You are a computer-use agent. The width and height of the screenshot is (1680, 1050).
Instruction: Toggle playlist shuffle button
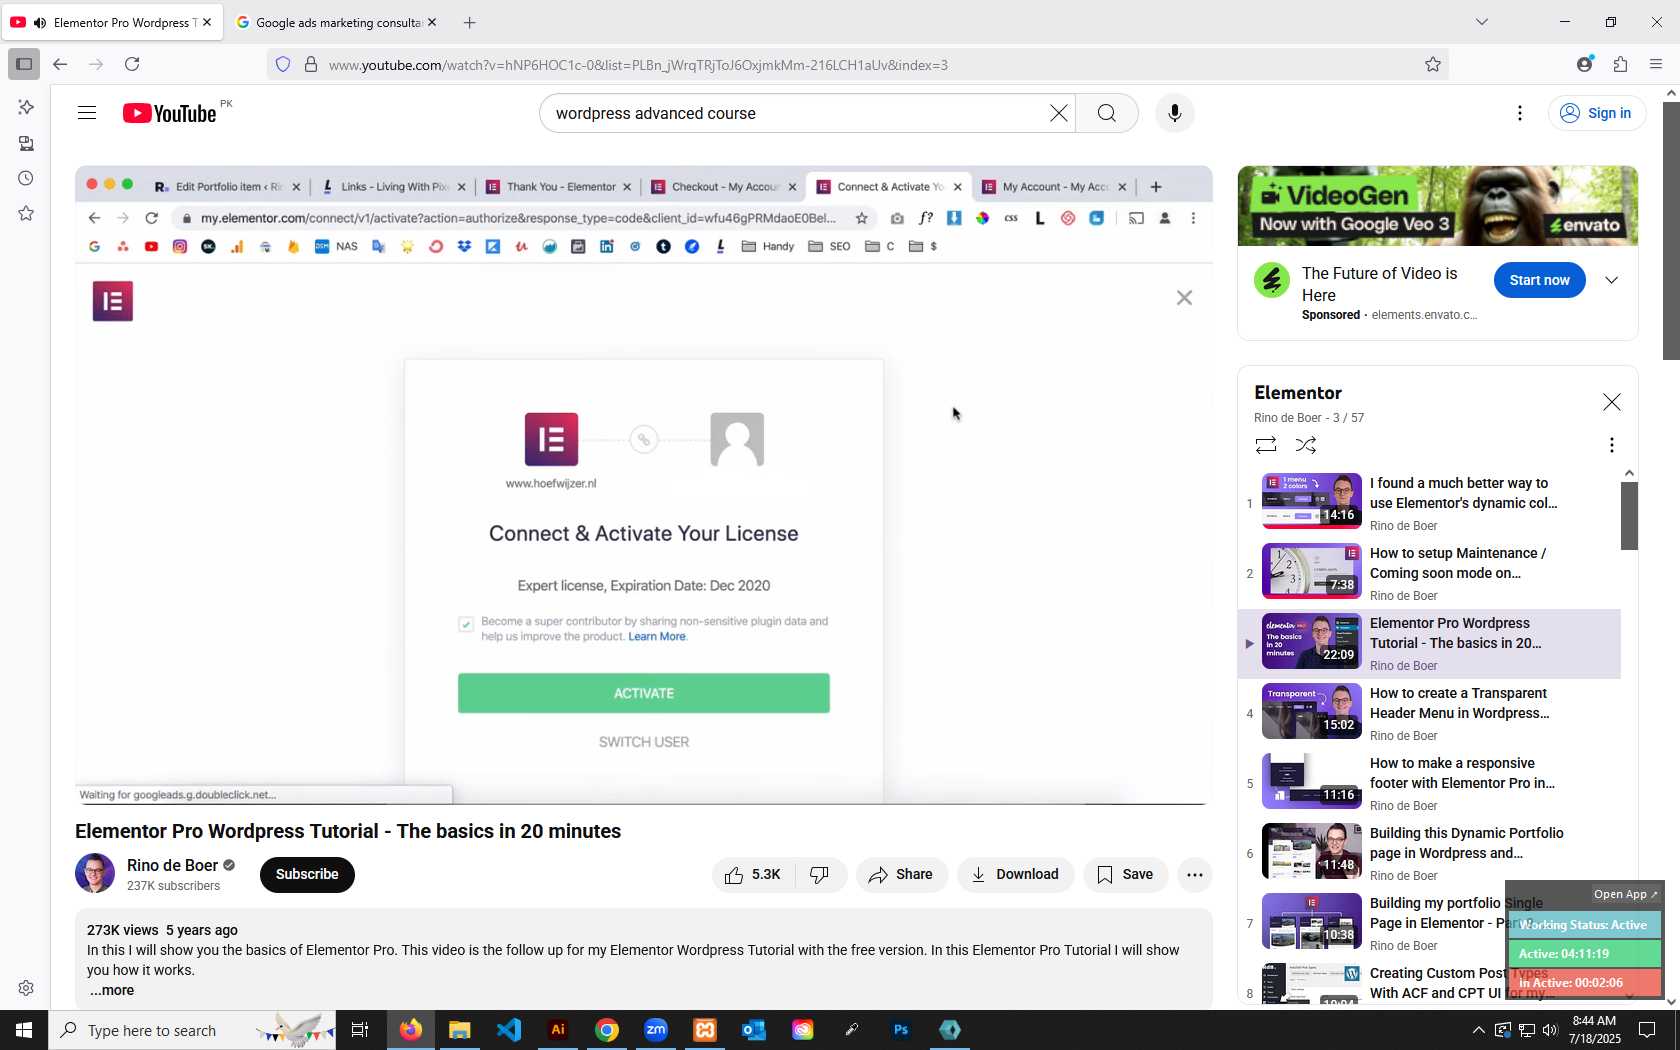coord(1306,445)
